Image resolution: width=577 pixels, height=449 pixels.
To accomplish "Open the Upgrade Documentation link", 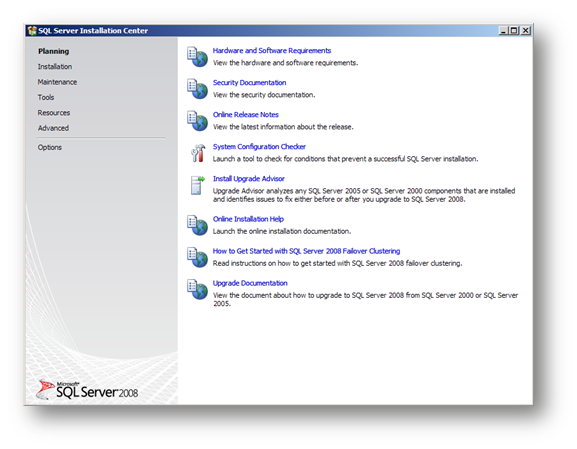I will (x=250, y=283).
